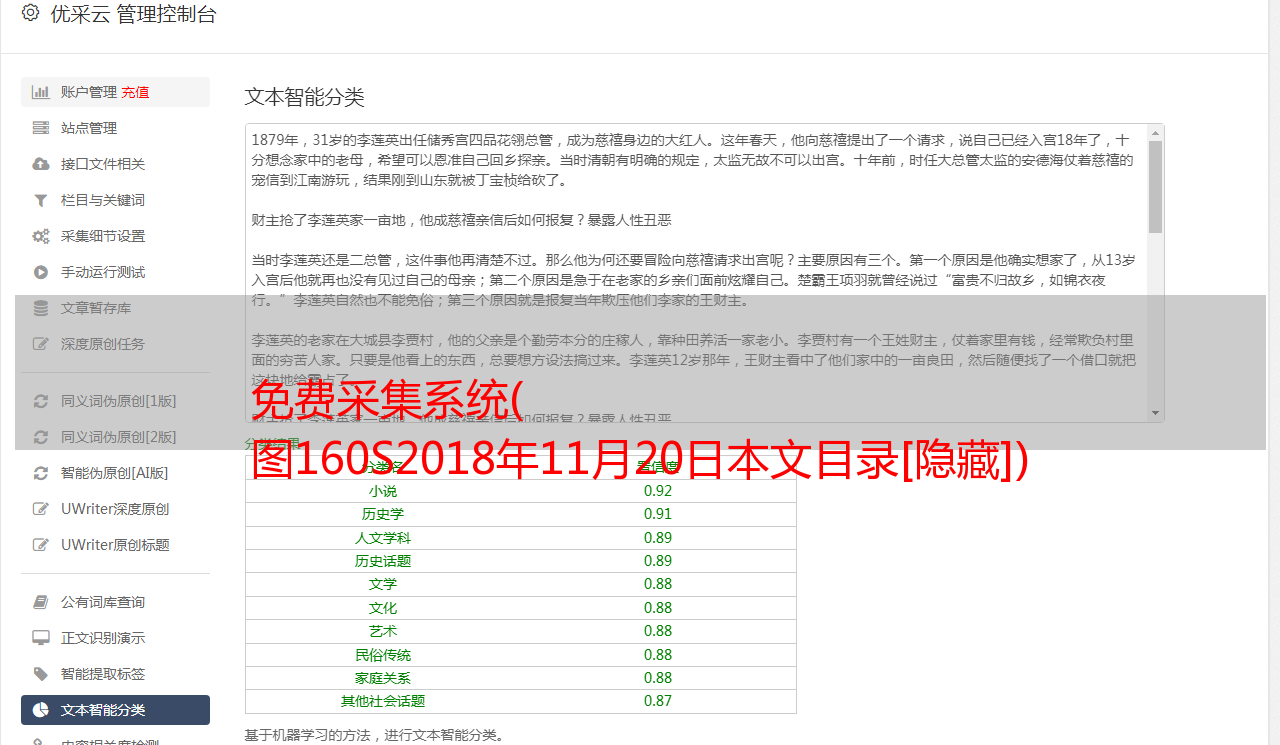This screenshot has height=745, width=1280.
Task: Click the 人文学科 category cell
Action: point(383,538)
